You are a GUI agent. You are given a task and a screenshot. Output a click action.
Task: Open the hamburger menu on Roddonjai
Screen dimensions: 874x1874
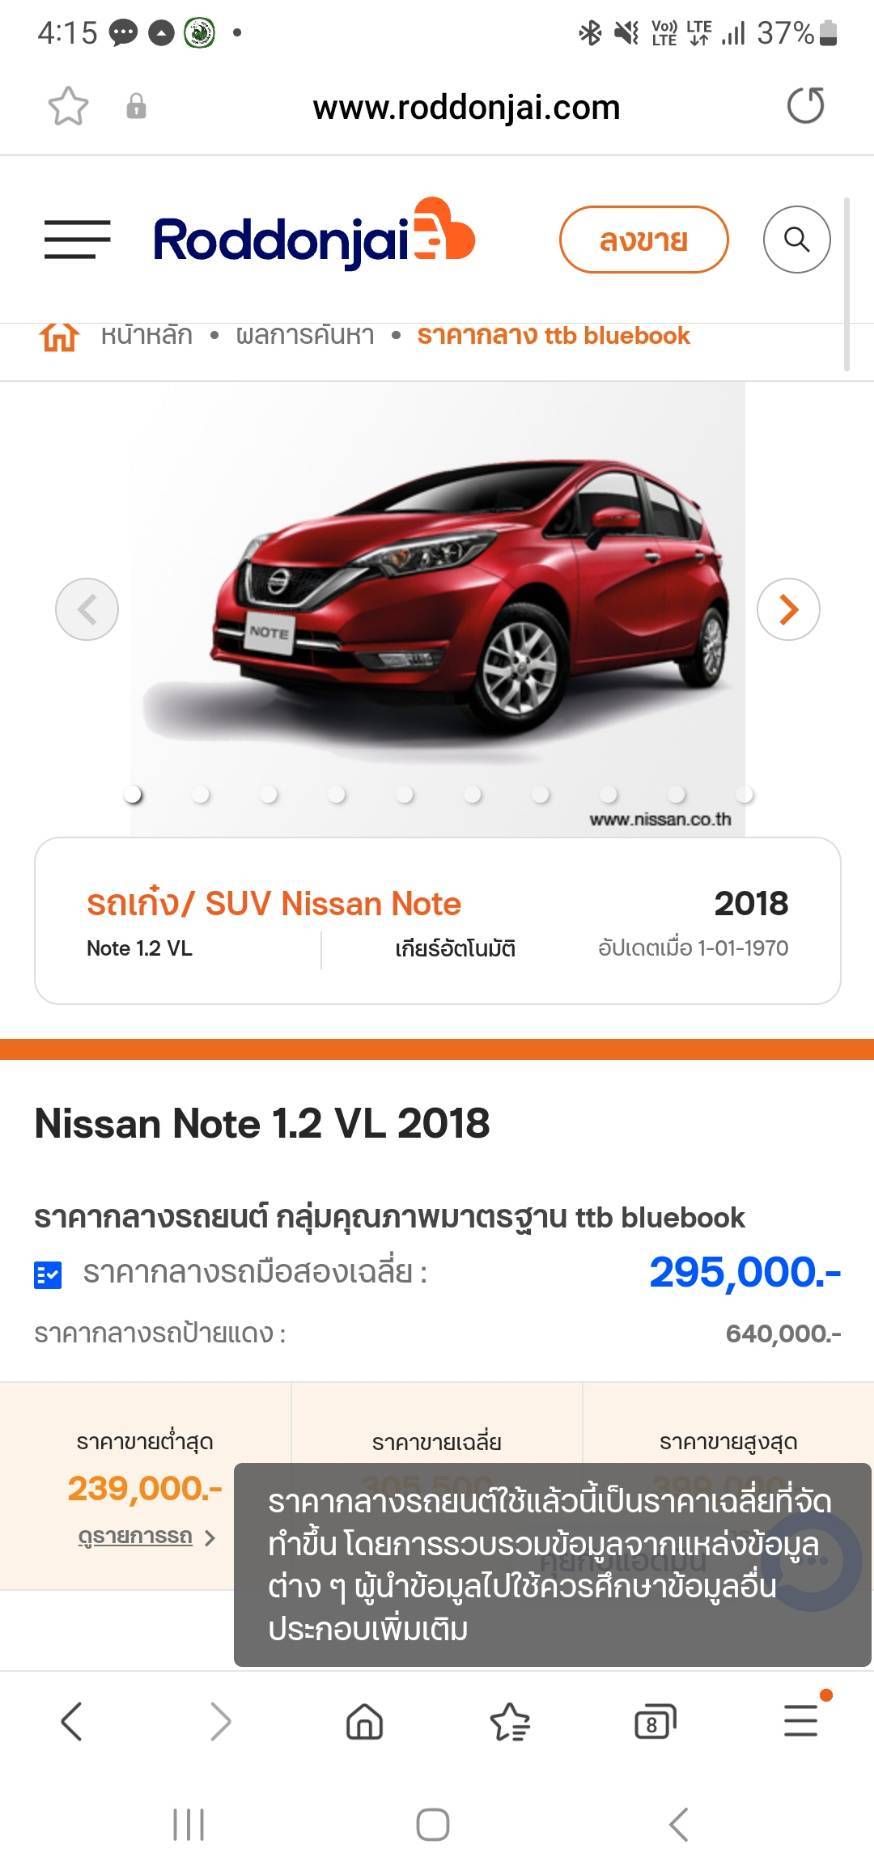coord(77,240)
